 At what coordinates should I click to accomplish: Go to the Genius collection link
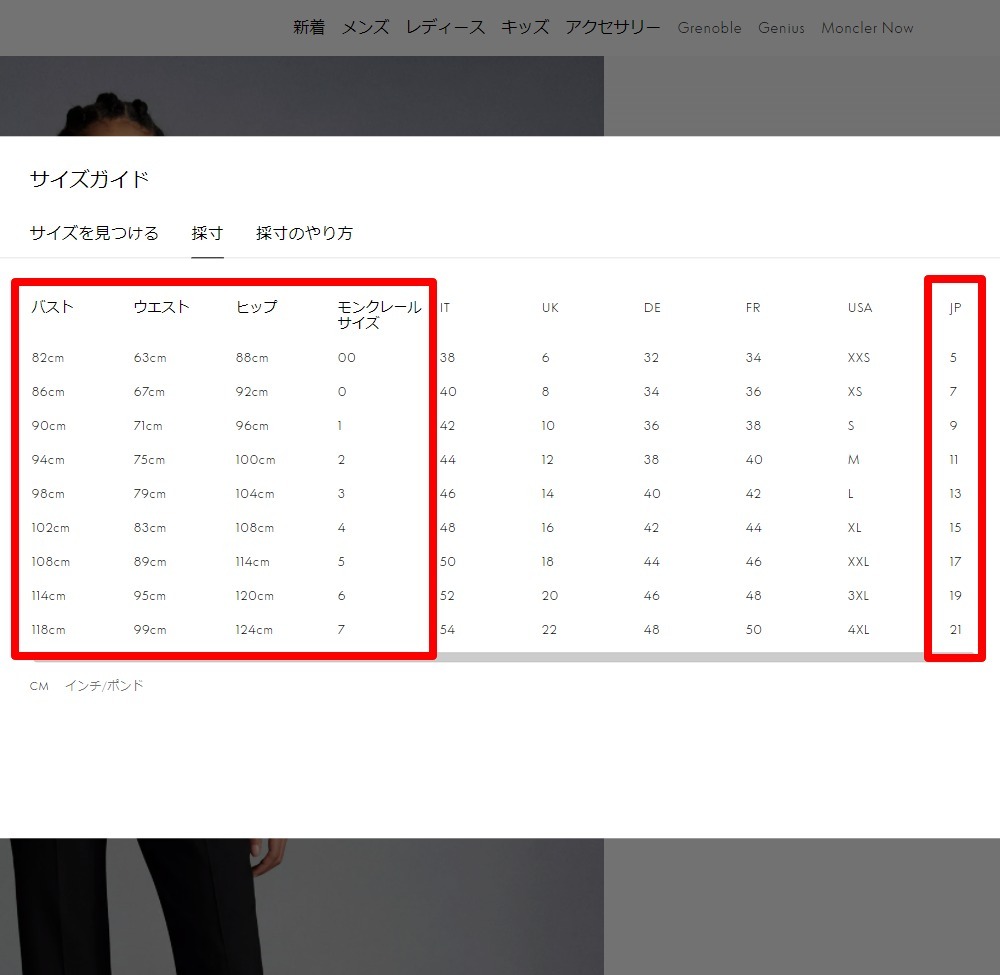coord(781,28)
